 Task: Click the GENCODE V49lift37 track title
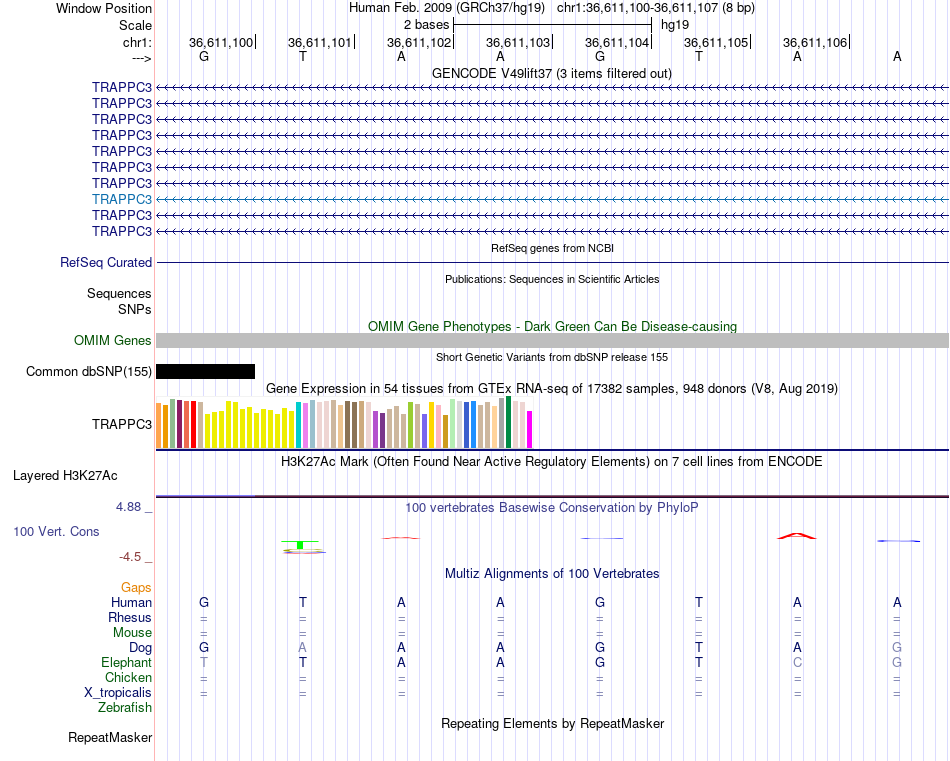[x=552, y=73]
